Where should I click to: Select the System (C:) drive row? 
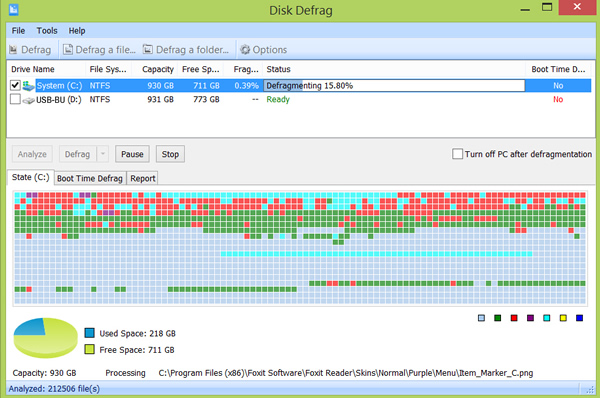pos(300,86)
